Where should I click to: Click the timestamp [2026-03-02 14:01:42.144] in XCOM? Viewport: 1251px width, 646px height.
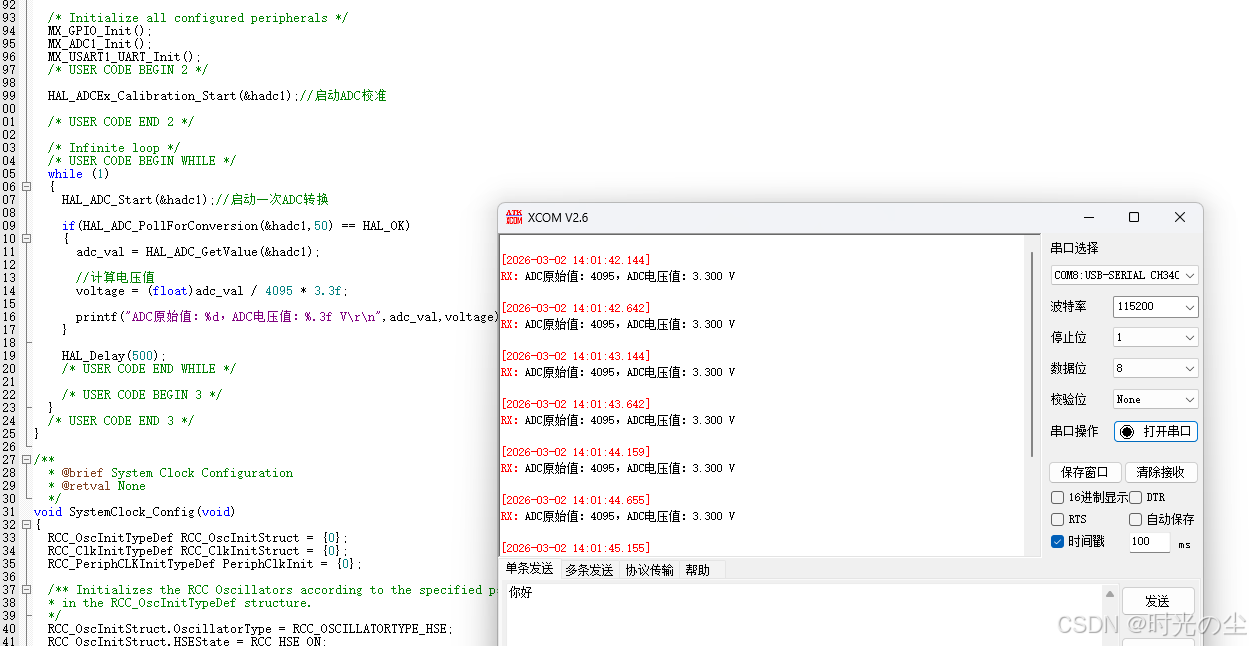pos(575,260)
